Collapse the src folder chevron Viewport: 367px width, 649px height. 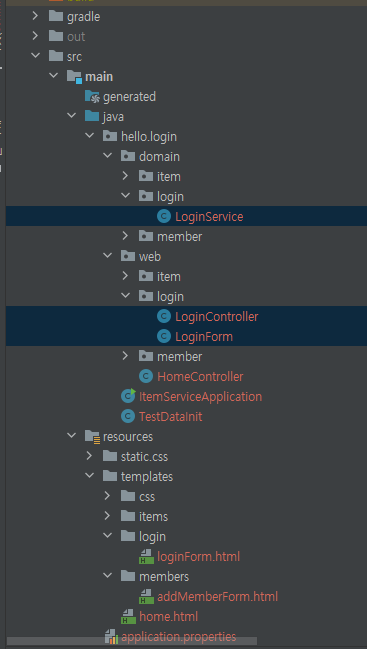pos(35,56)
